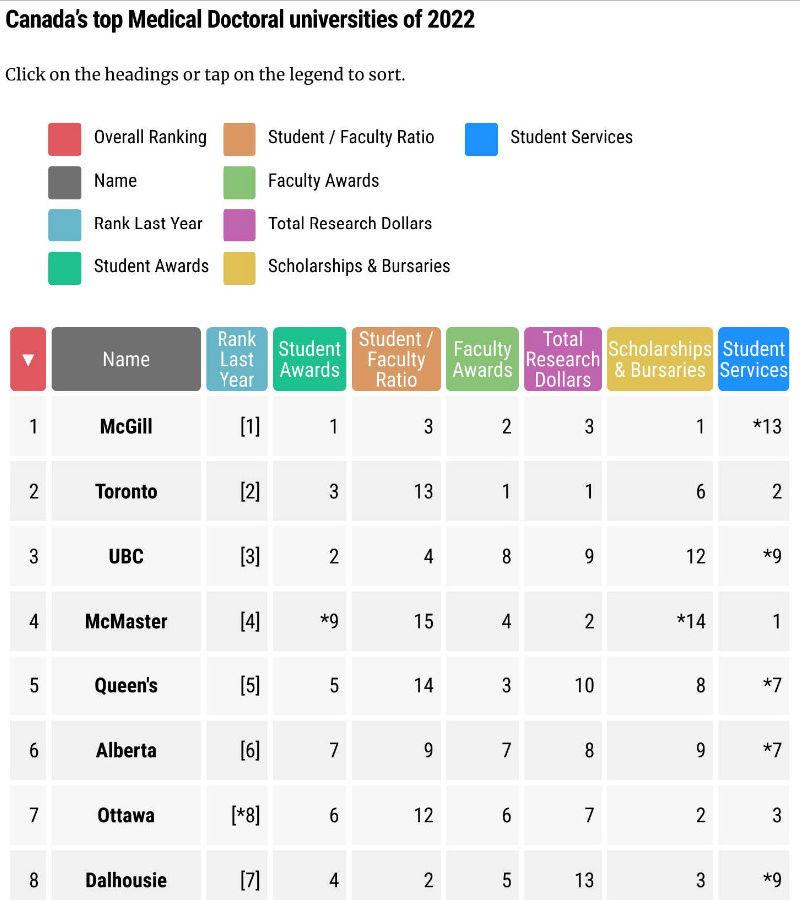800x900 pixels.
Task: Select the green Student Awards legend swatch
Action: point(64,268)
